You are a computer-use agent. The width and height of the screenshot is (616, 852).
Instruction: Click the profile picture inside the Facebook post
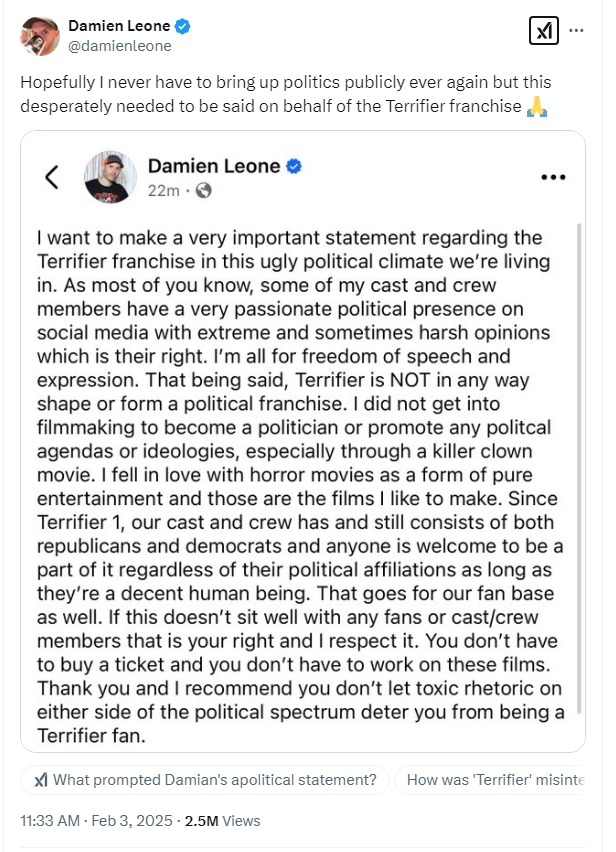click(x=110, y=178)
